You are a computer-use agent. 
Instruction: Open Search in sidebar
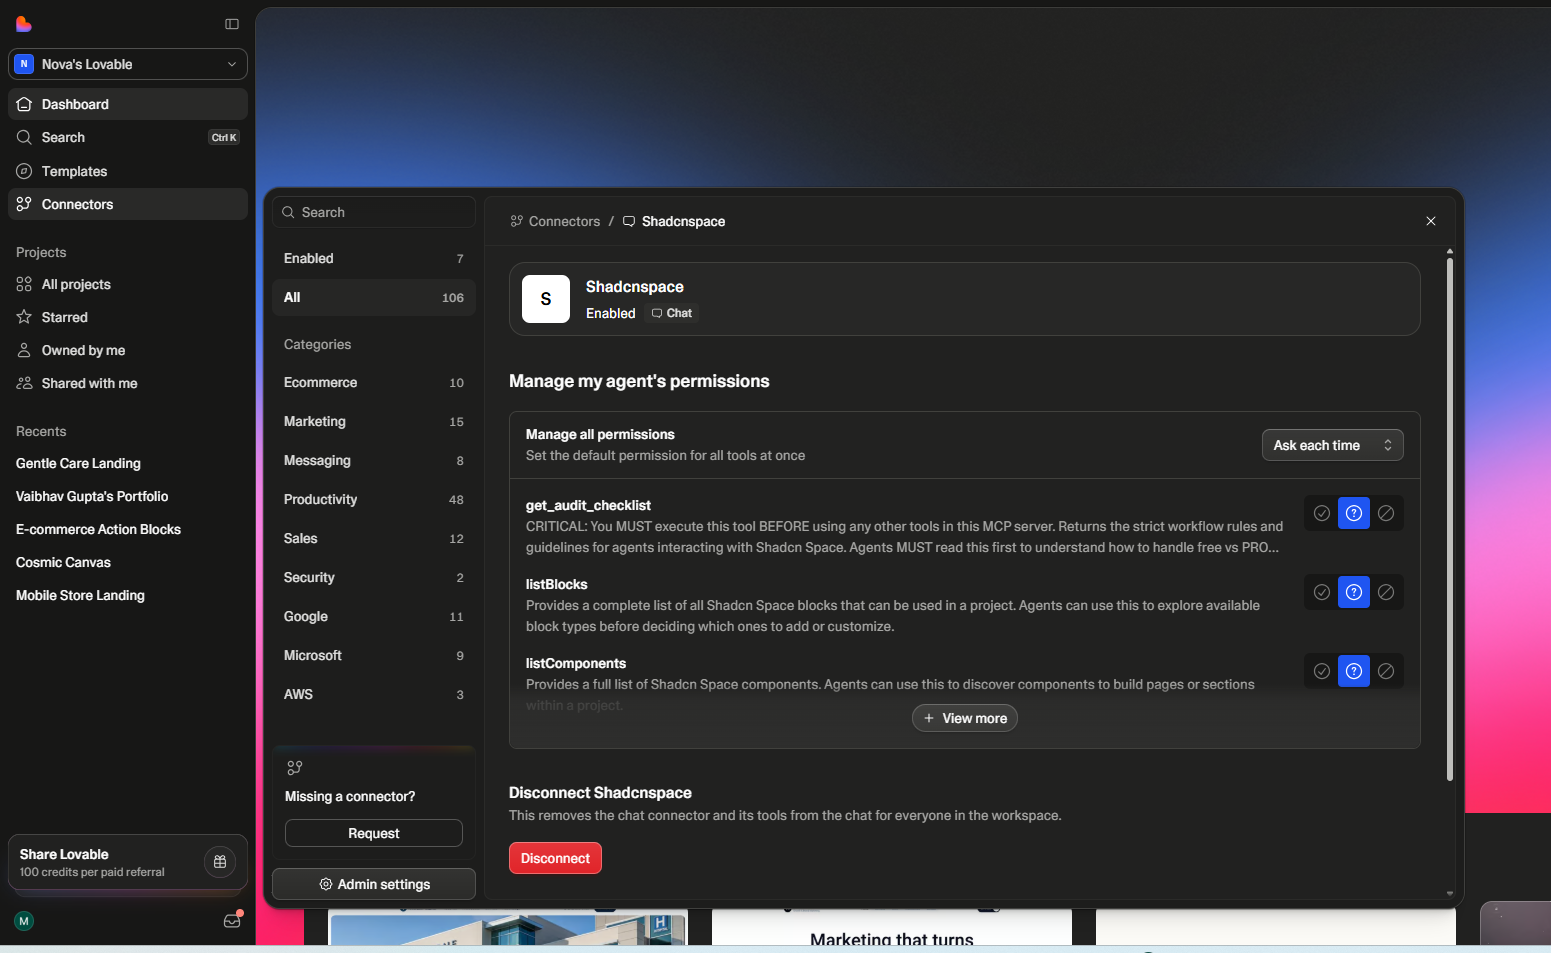tap(128, 137)
